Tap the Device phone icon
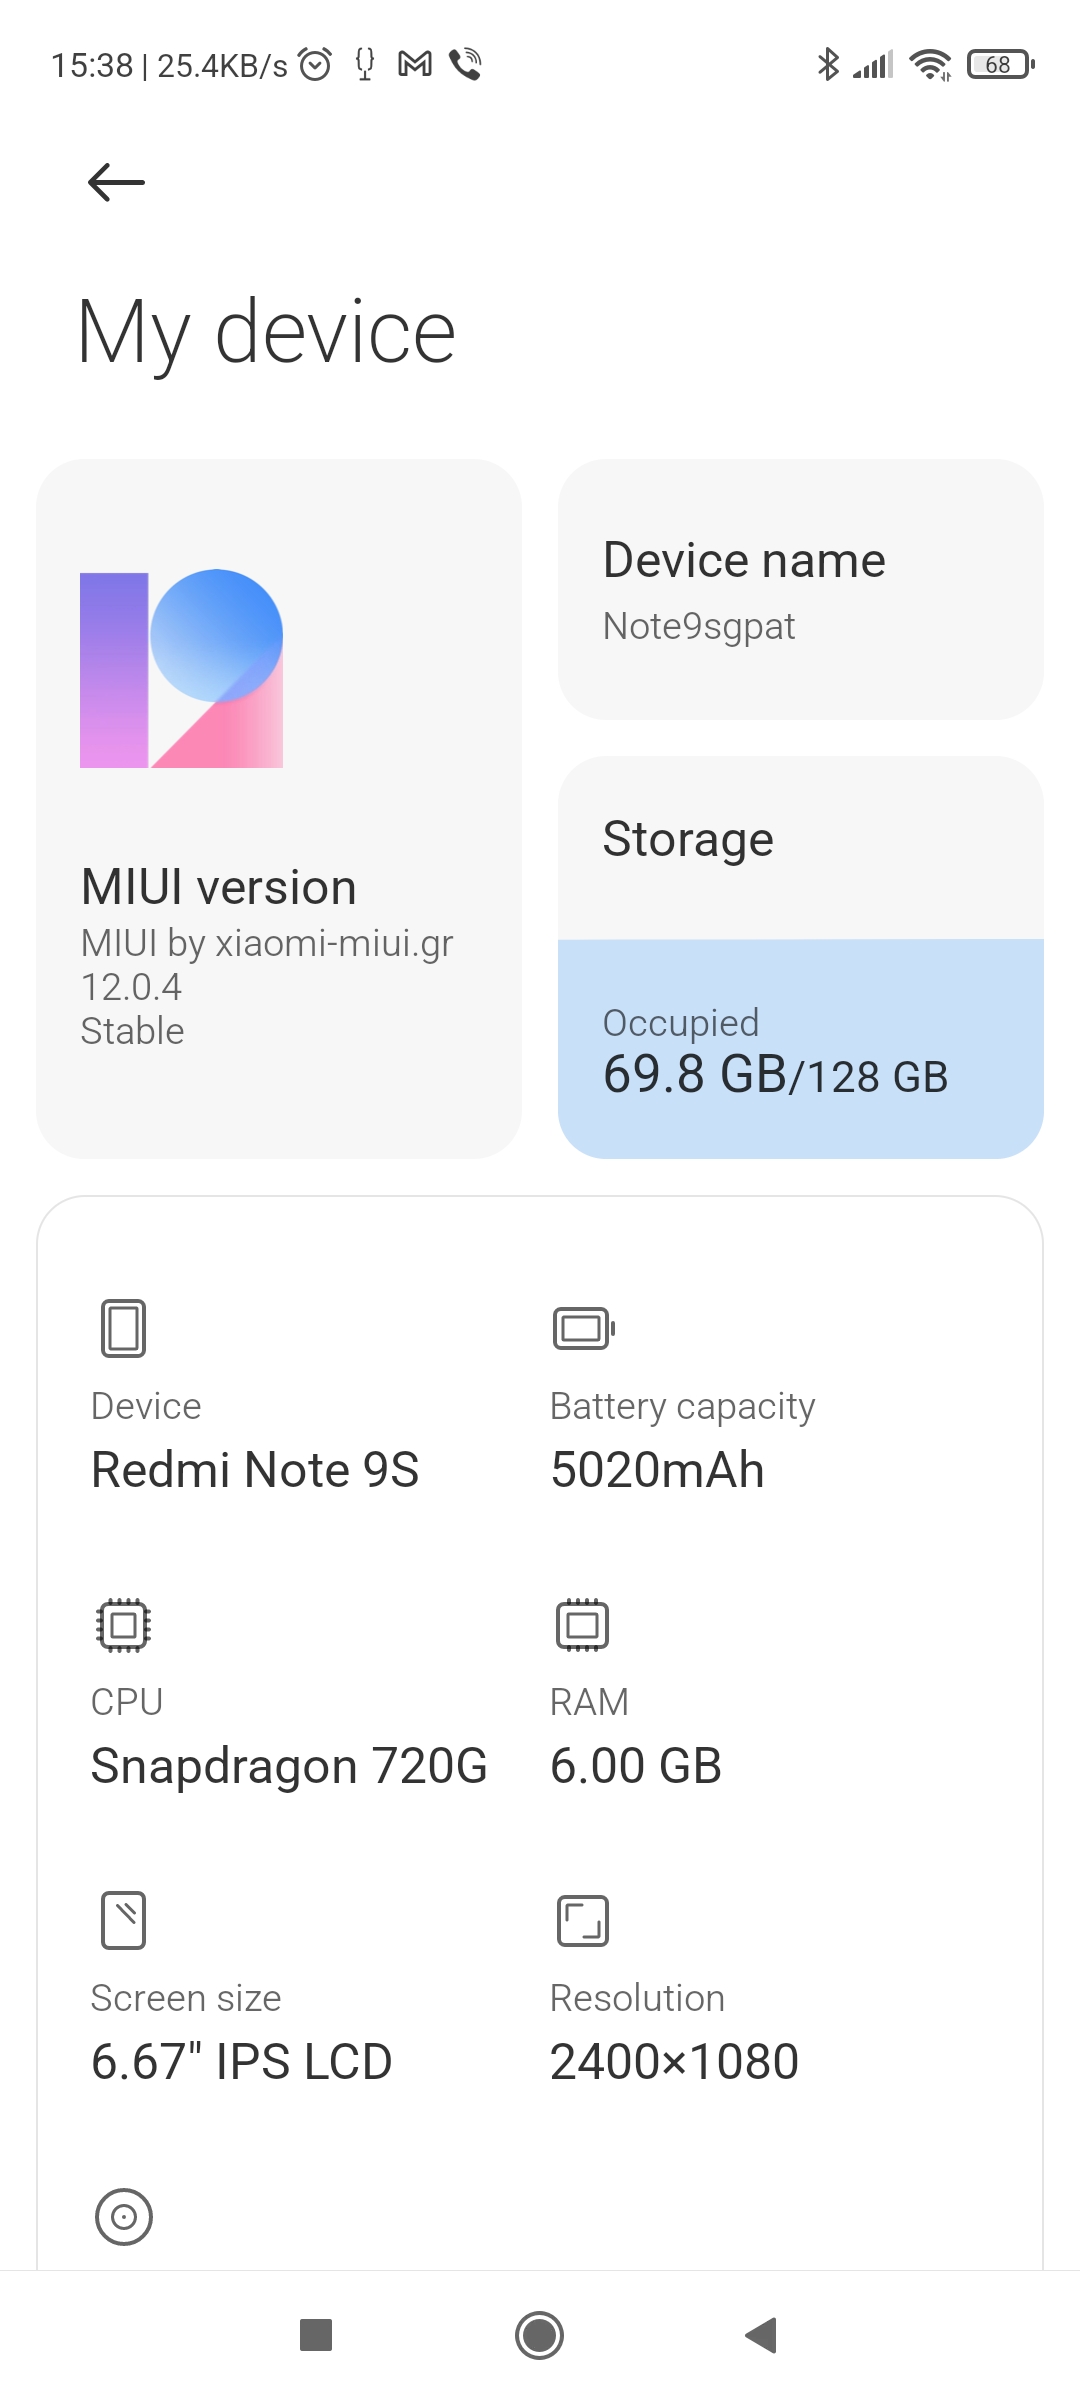1080x2400 pixels. tap(123, 1328)
